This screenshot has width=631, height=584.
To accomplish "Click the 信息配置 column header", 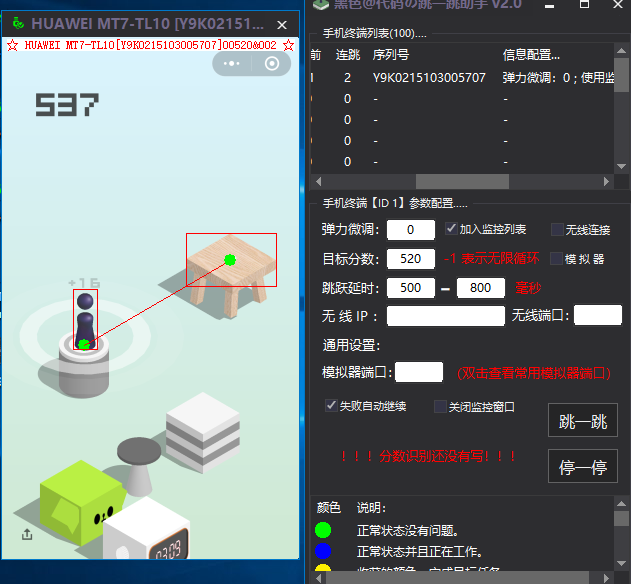I will 531,55.
